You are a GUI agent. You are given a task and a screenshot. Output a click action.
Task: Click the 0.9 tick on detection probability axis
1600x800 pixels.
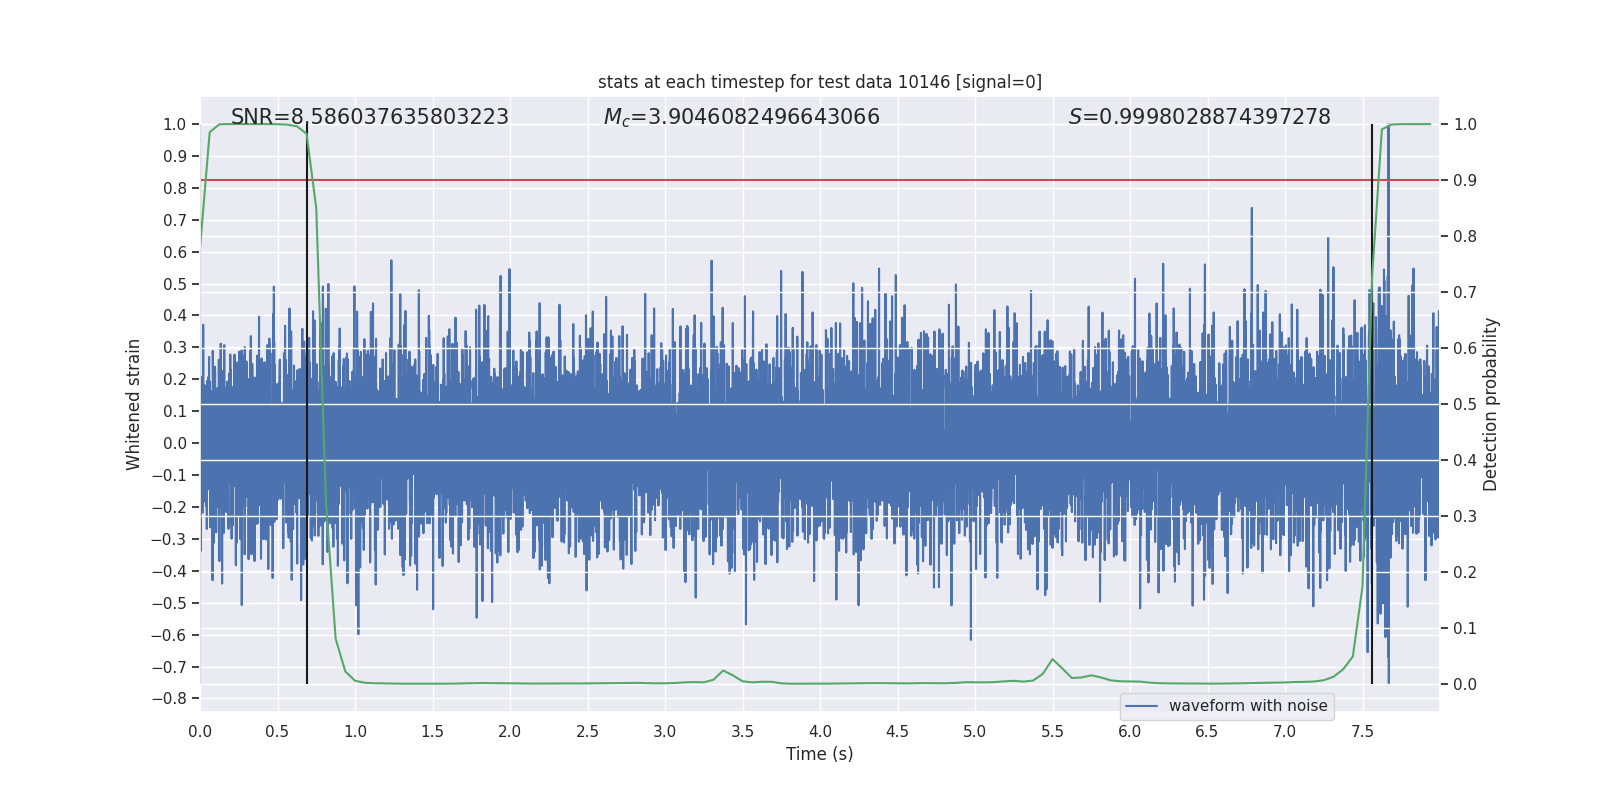[x=1465, y=181]
